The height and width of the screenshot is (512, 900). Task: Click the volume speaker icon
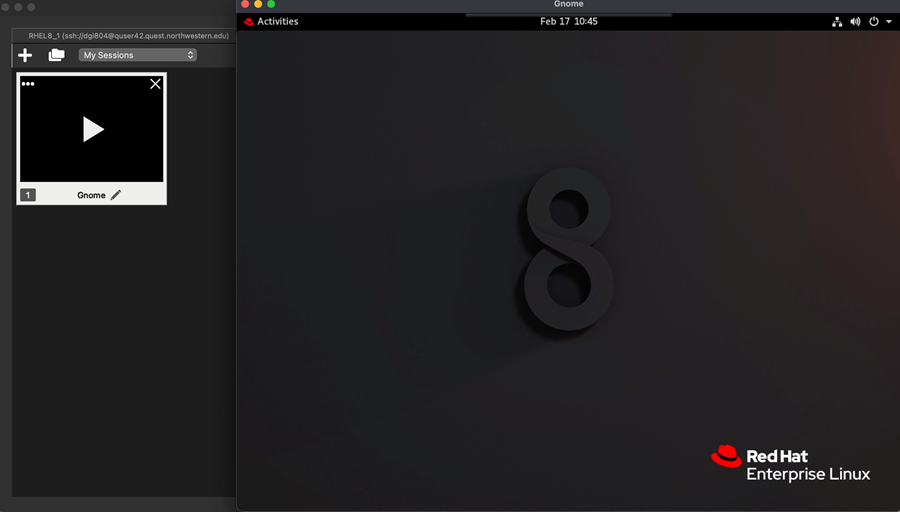855,22
